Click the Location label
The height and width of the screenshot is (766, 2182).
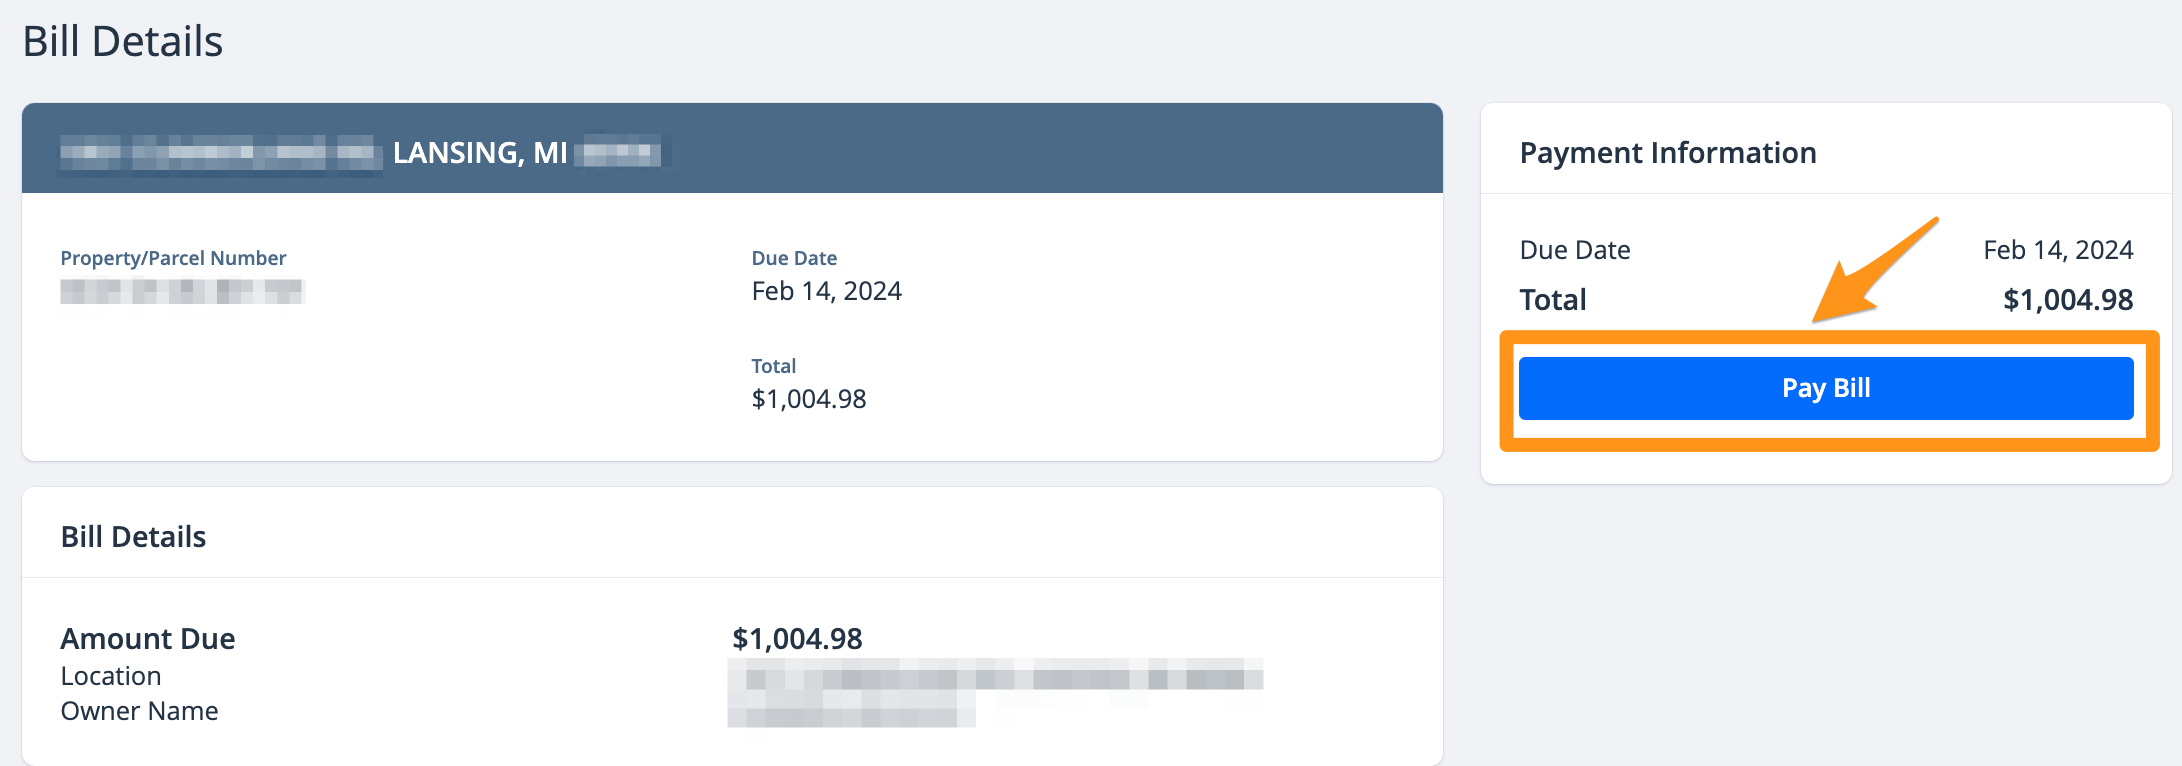click(111, 676)
